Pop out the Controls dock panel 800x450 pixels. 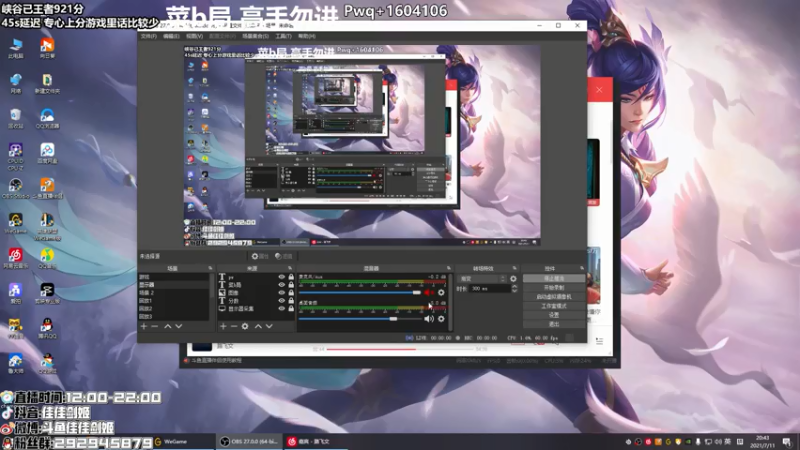coord(582,268)
